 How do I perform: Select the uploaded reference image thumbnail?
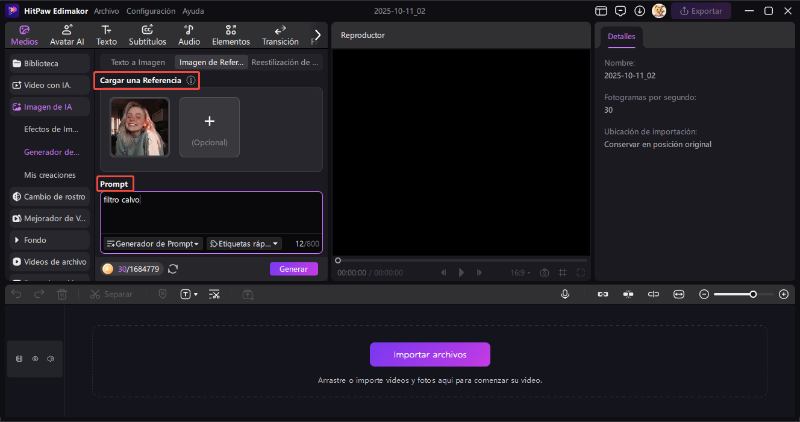coord(140,127)
